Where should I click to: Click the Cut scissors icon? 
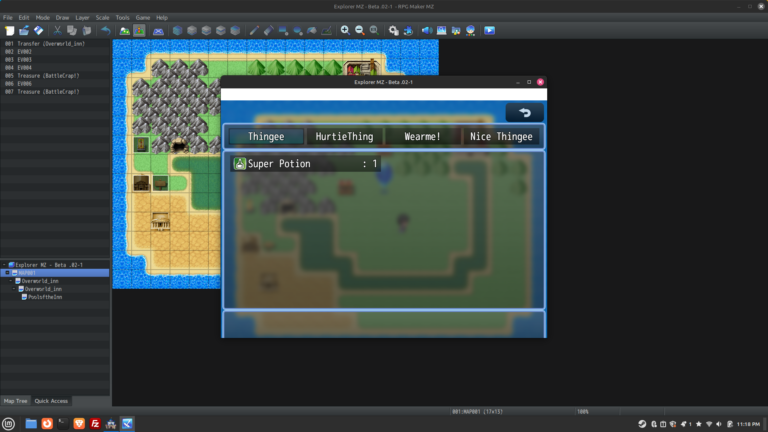(57, 30)
